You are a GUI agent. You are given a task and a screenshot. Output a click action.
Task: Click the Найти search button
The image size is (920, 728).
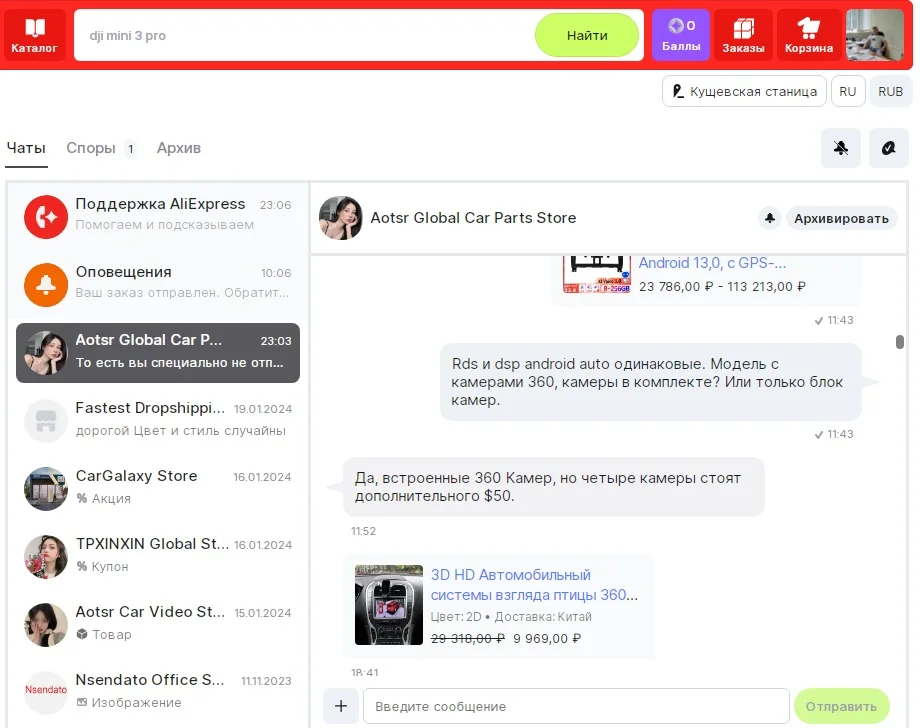[587, 35]
